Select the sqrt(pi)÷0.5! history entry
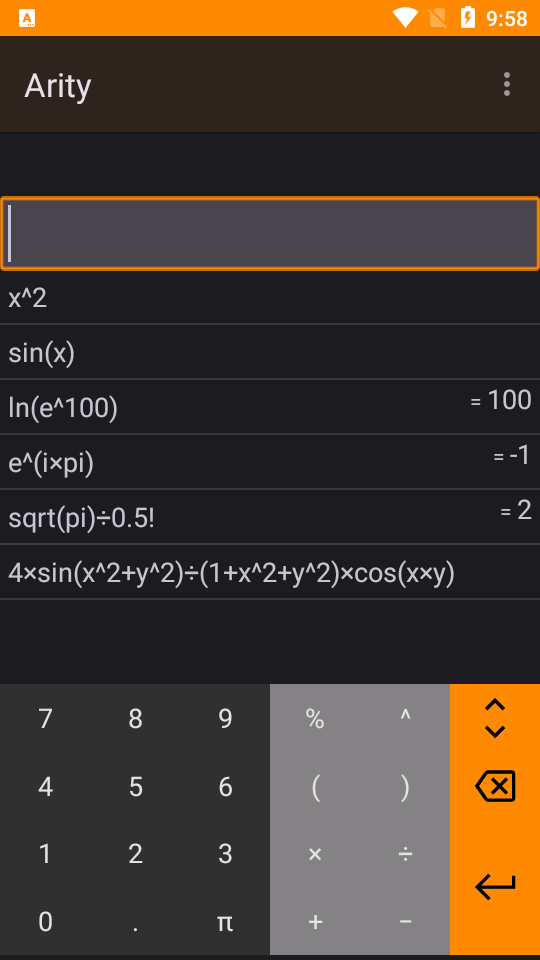540x960 pixels. tap(270, 517)
